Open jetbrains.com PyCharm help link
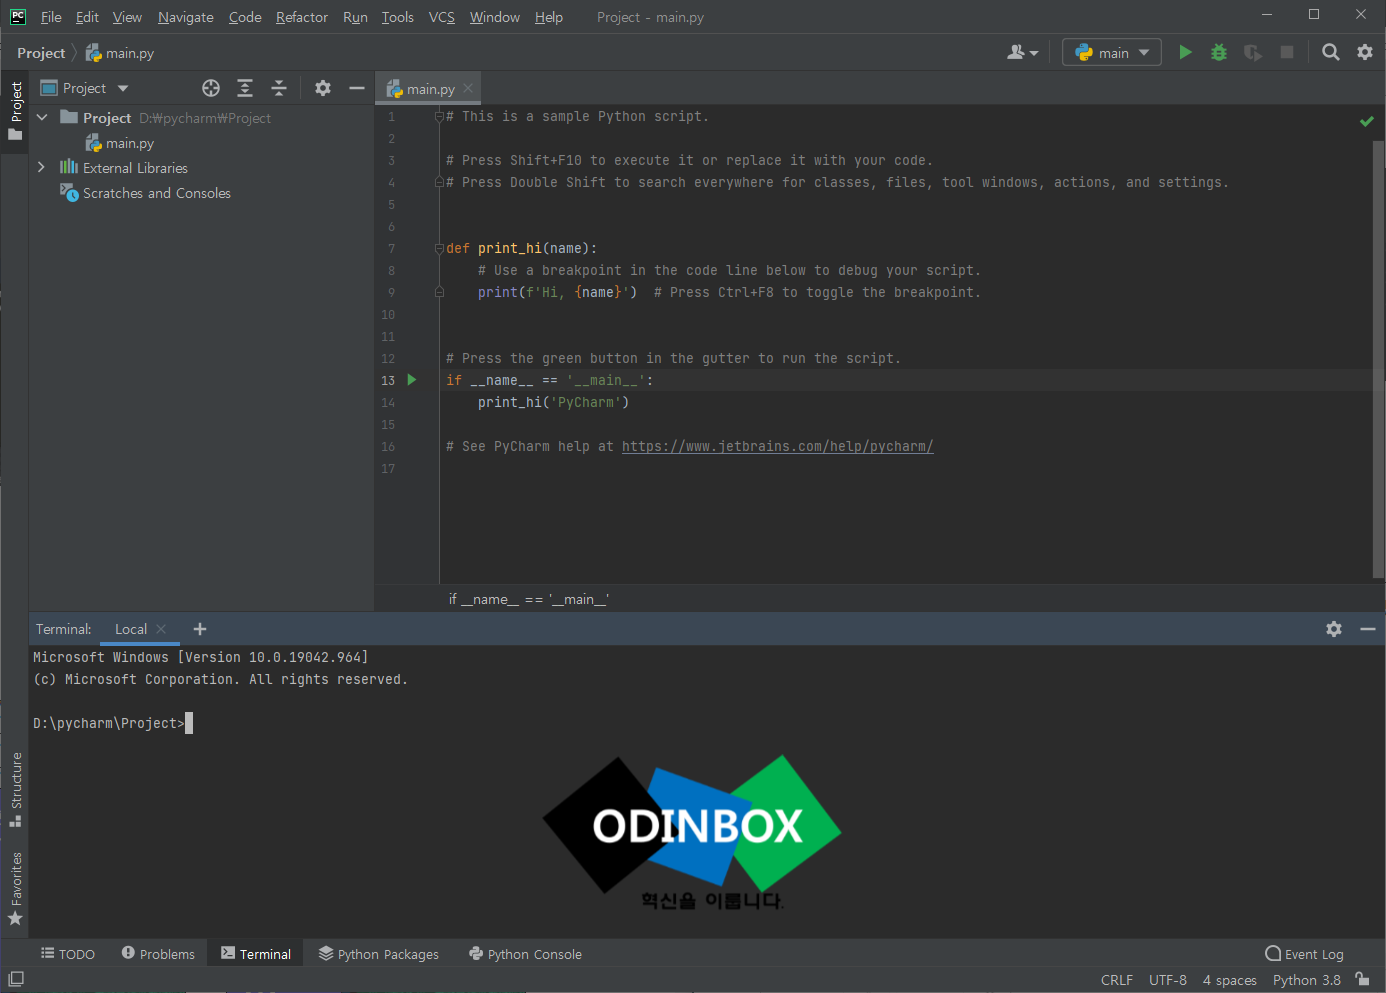This screenshot has width=1386, height=993. (x=777, y=446)
